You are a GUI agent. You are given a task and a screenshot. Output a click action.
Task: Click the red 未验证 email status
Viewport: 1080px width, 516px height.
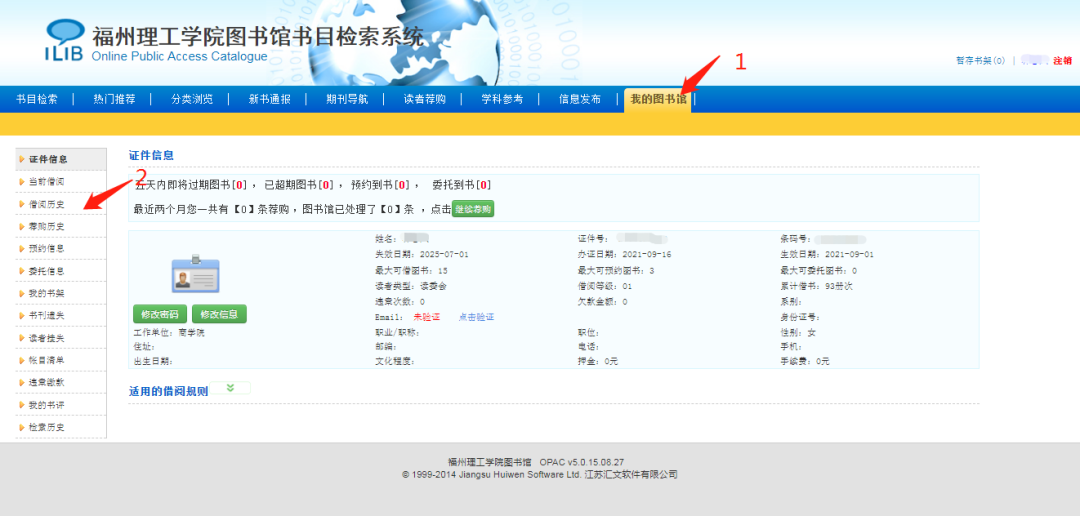click(427, 317)
